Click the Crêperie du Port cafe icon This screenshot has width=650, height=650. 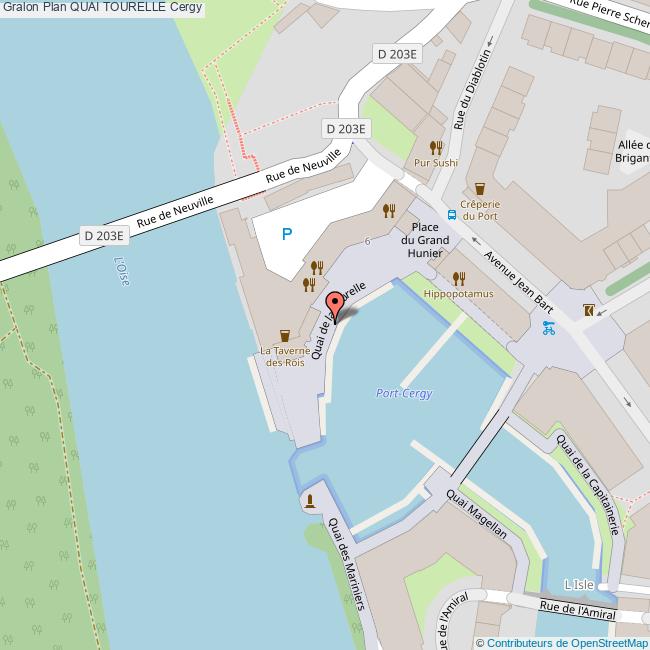click(480, 189)
